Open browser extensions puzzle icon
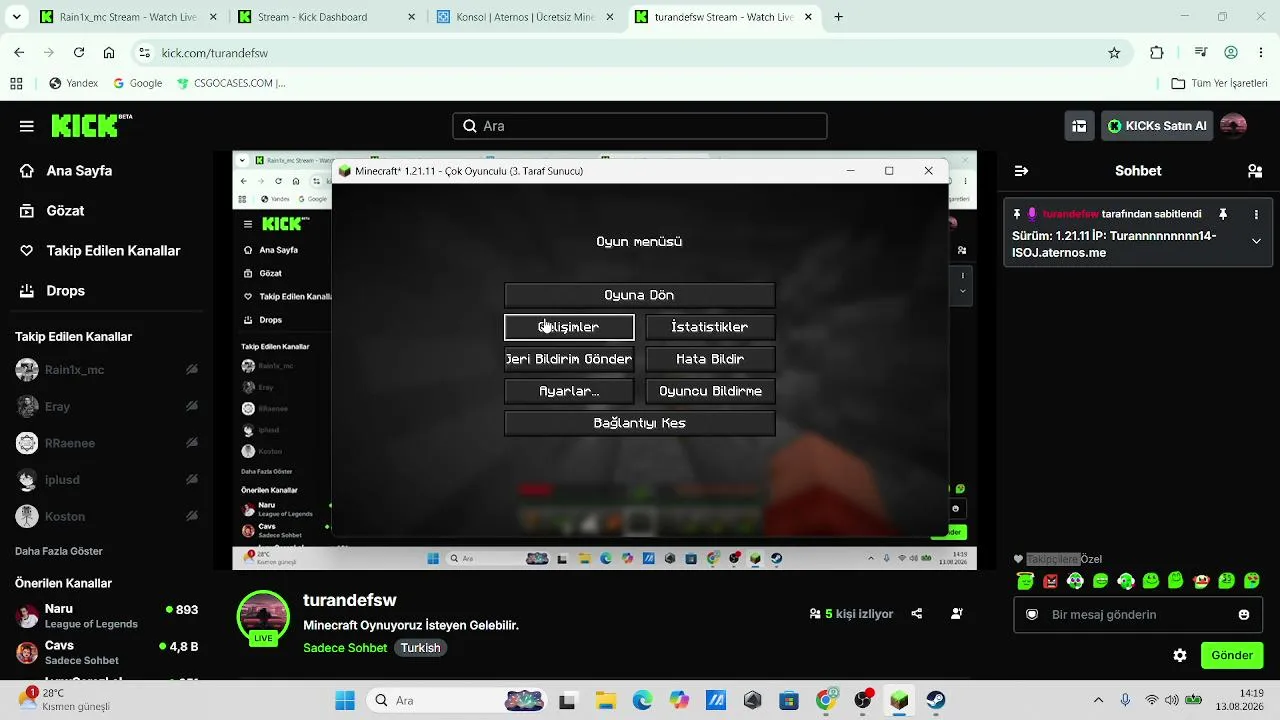Screen dimensions: 1280x720 (x=1157, y=53)
